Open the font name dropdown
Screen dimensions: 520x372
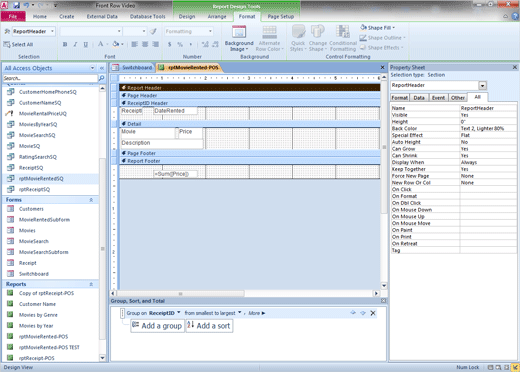point(119,31)
